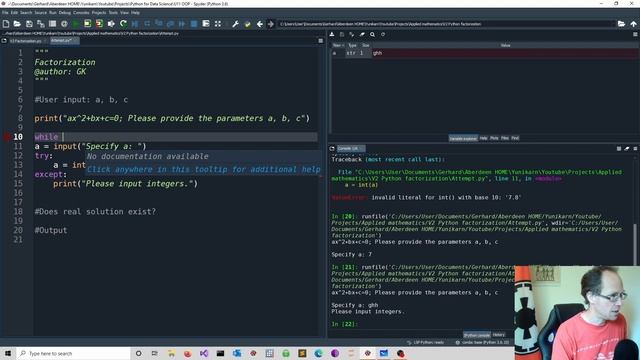
Task: Open console pane options menu
Action: coord(635,149)
